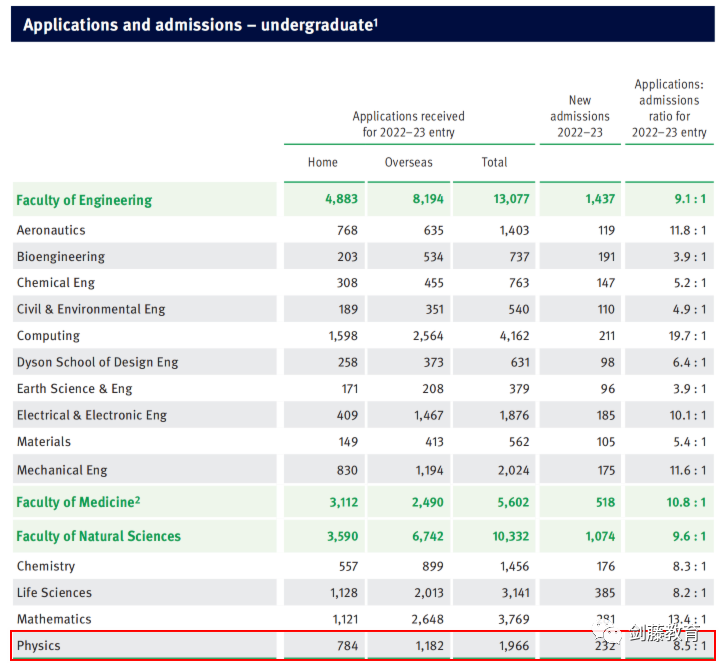Click Computing's 19.7 : 1 ratio cell

684,336
